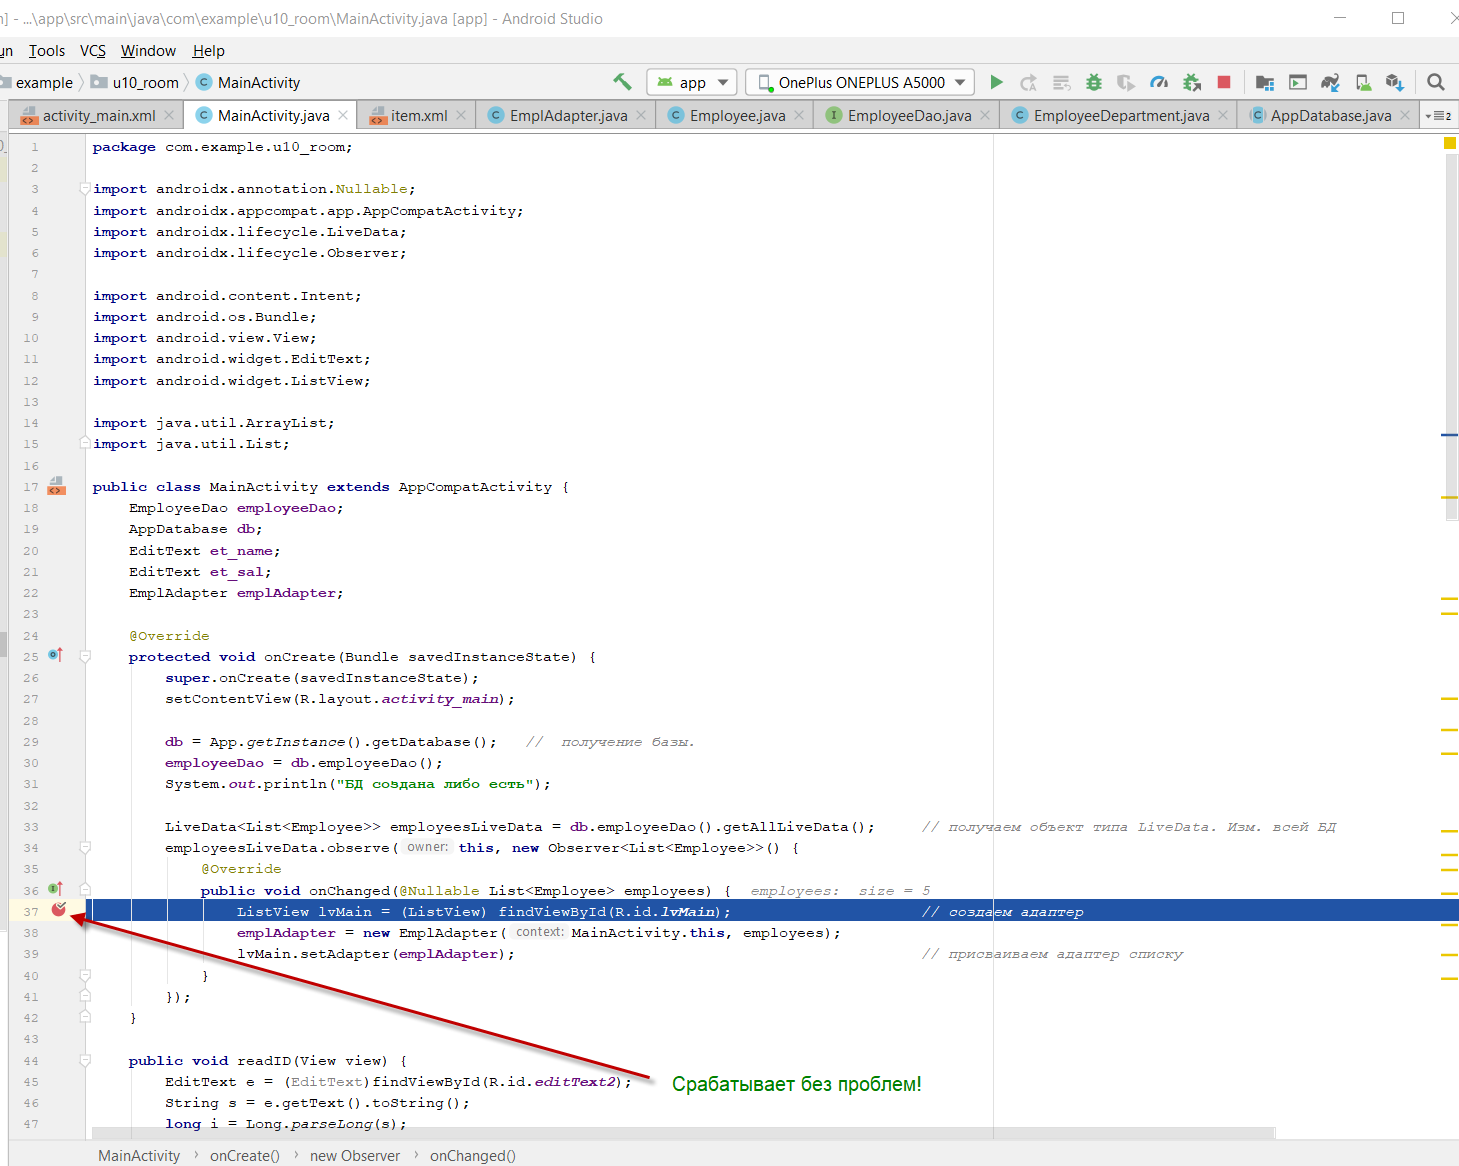The image size is (1459, 1166).
Task: Open the OnePlus ONEPLUS A5000 device dropdown
Action: point(860,82)
